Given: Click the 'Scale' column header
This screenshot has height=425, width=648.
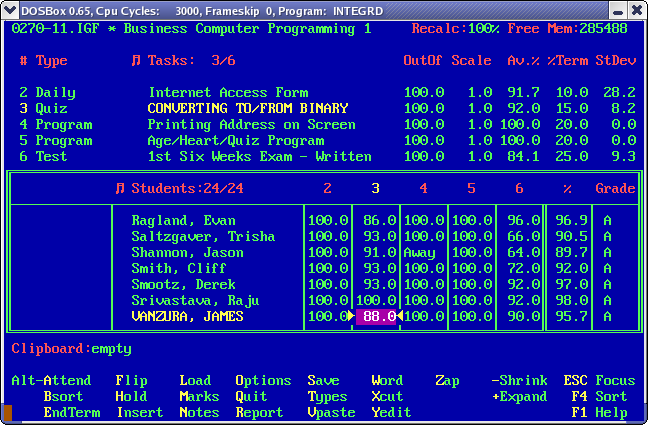Looking at the screenshot, I should point(471,61).
